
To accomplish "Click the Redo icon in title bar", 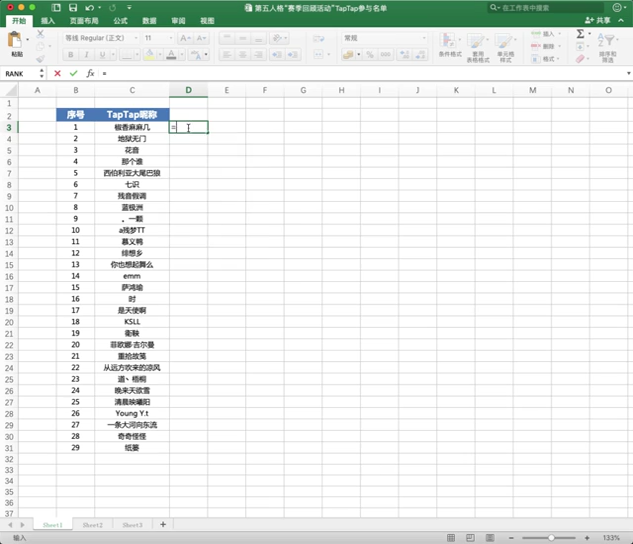I will [113, 8].
